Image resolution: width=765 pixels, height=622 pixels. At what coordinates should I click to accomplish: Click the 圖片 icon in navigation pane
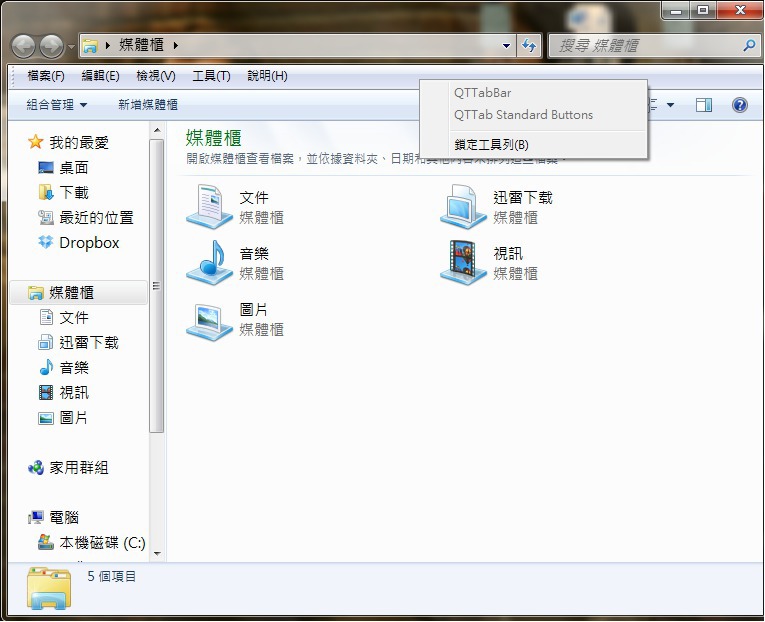(x=46, y=418)
